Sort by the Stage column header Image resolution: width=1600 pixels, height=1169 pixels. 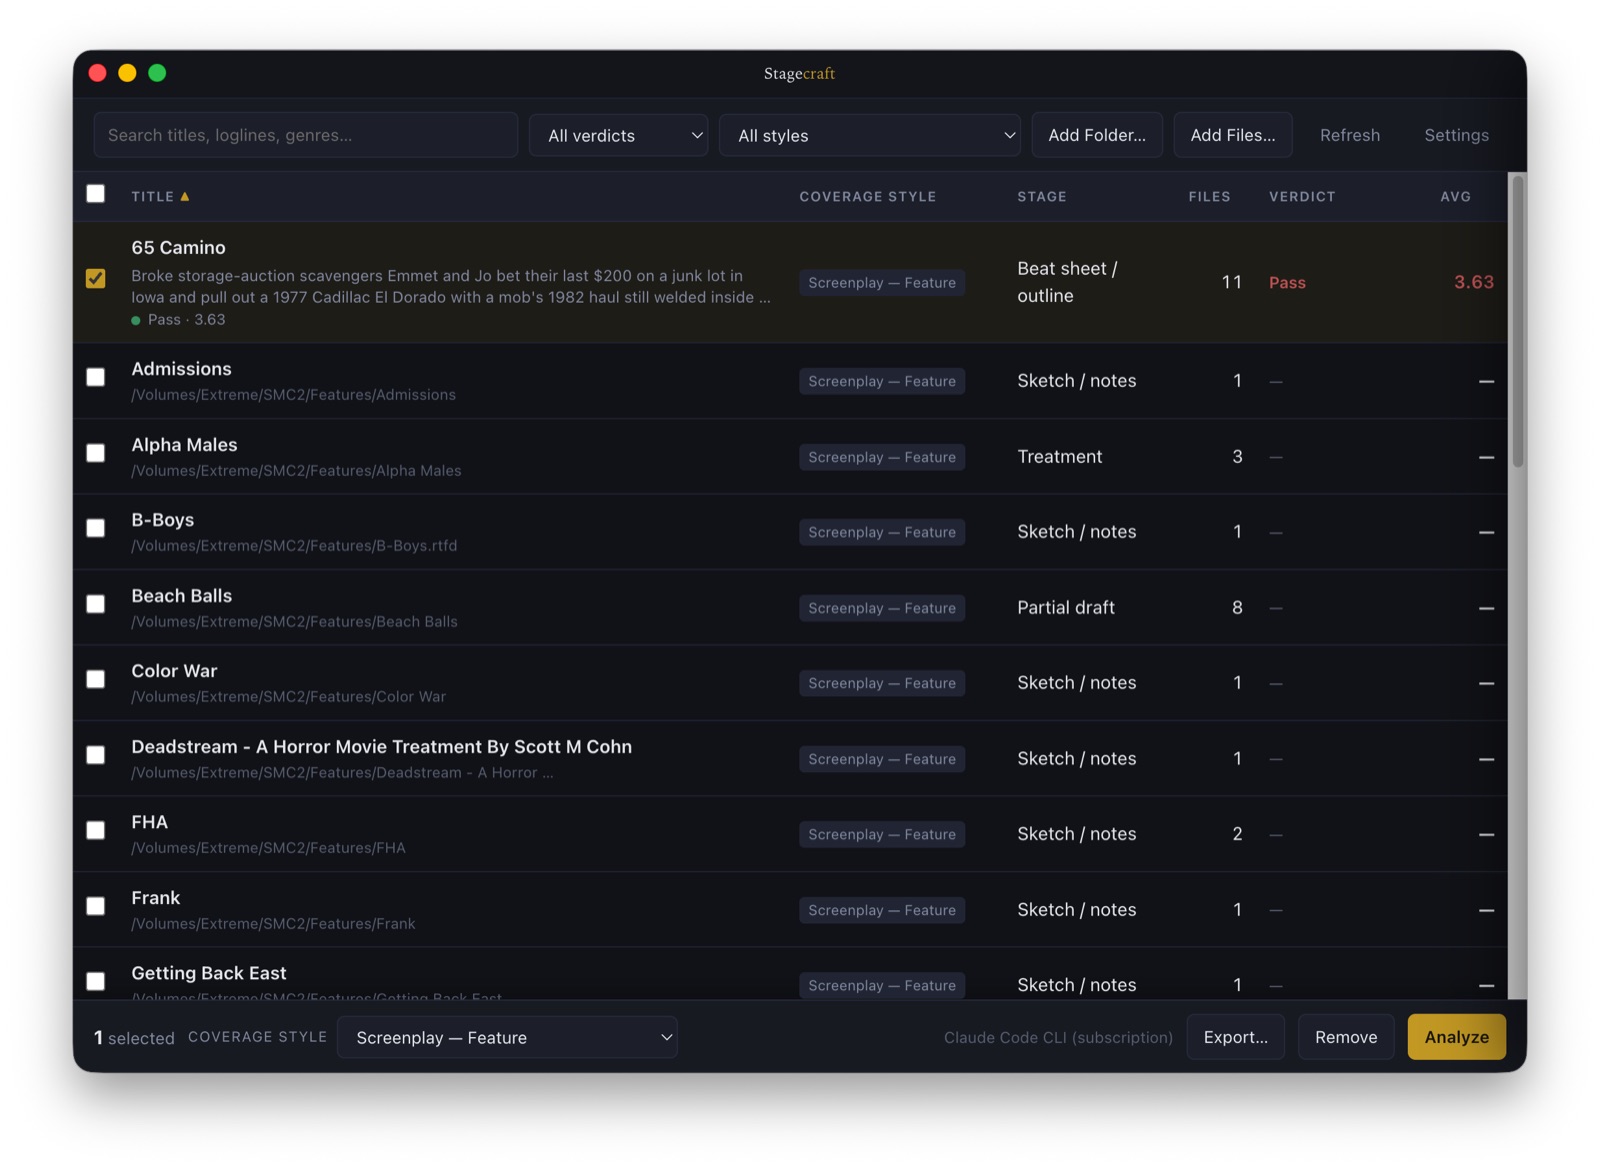click(x=1042, y=197)
